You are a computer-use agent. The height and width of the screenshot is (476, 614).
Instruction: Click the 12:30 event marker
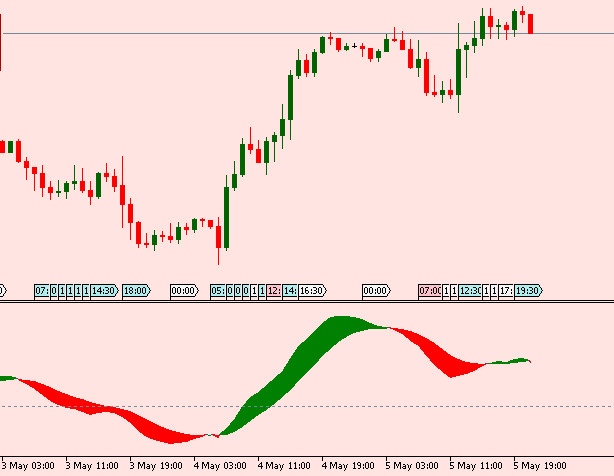tap(470, 290)
